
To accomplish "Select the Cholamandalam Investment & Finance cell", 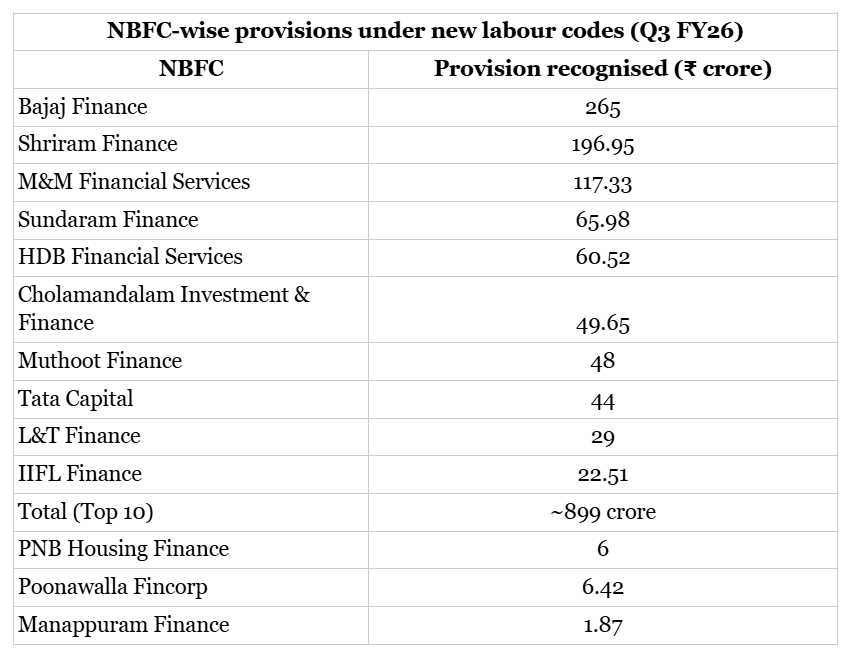I will (x=164, y=308).
